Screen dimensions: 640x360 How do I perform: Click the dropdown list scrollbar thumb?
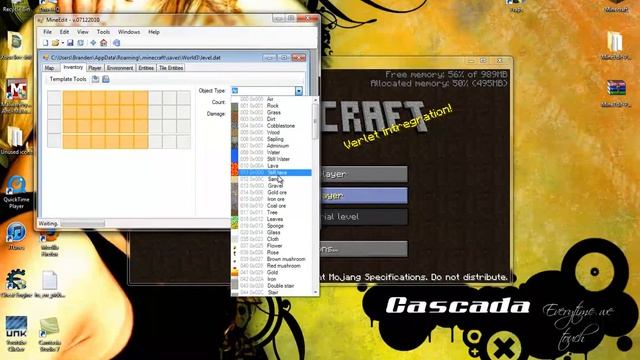coord(315,121)
